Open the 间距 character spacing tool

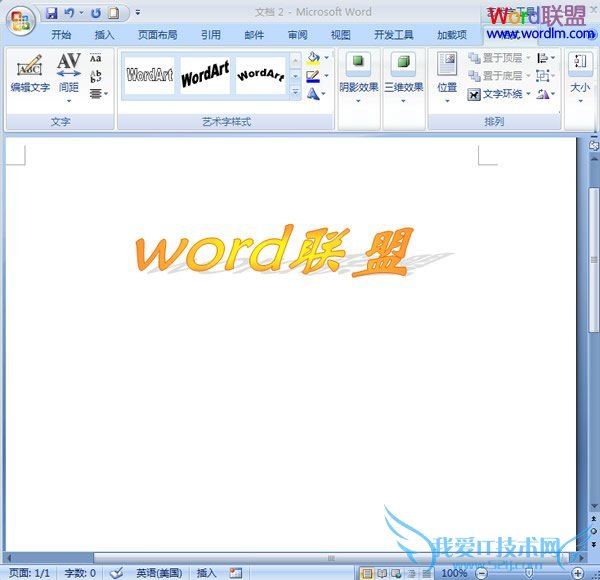pos(68,70)
